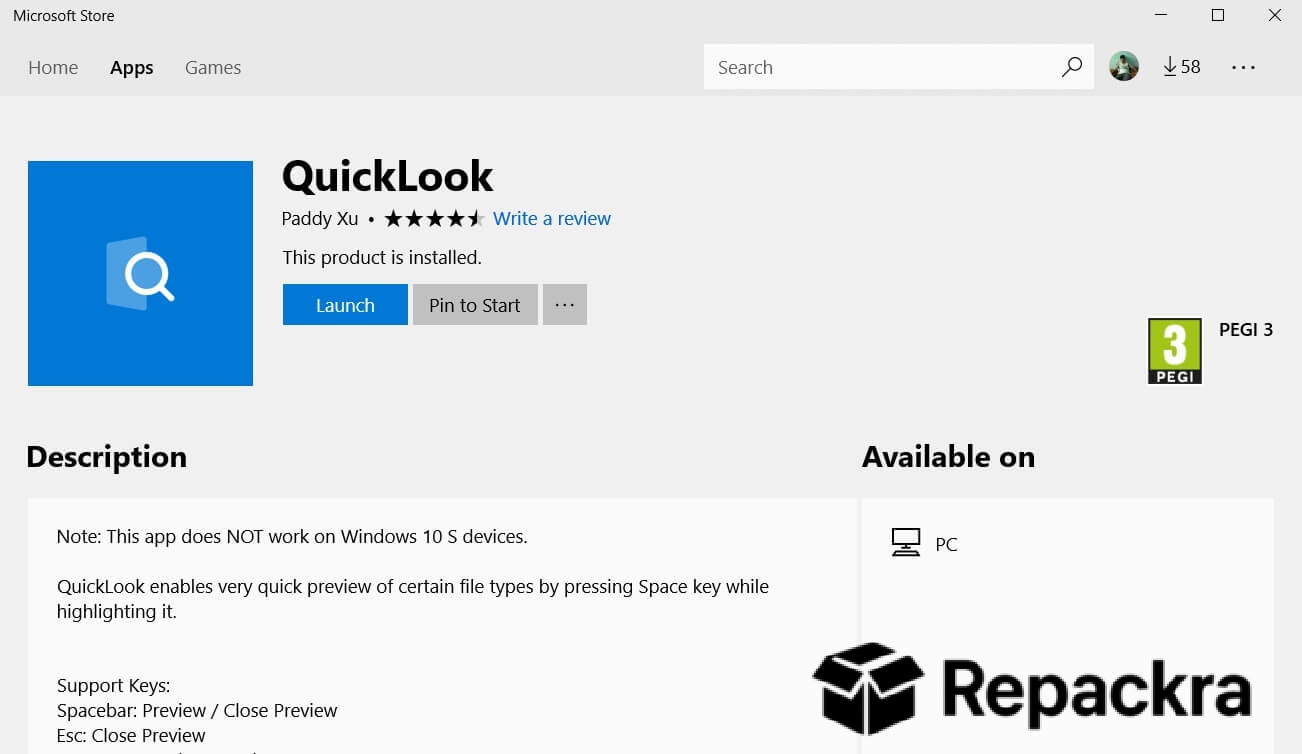The width and height of the screenshot is (1302, 754).
Task: Click the Windows 10 S note line
Action: [292, 536]
